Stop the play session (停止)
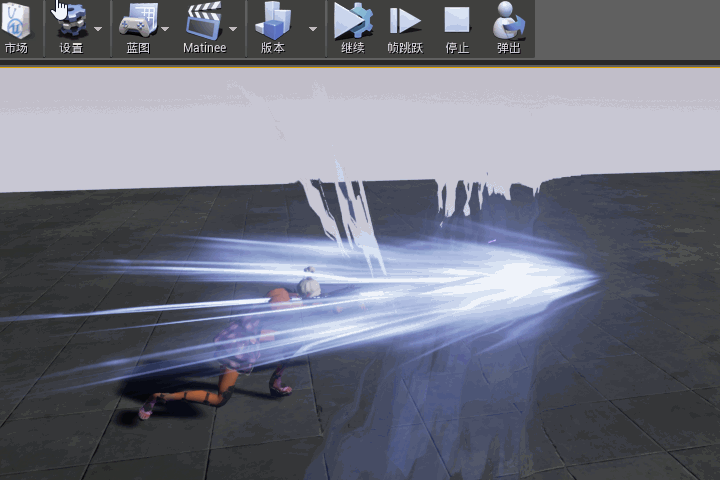The width and height of the screenshot is (720, 480). 457,28
